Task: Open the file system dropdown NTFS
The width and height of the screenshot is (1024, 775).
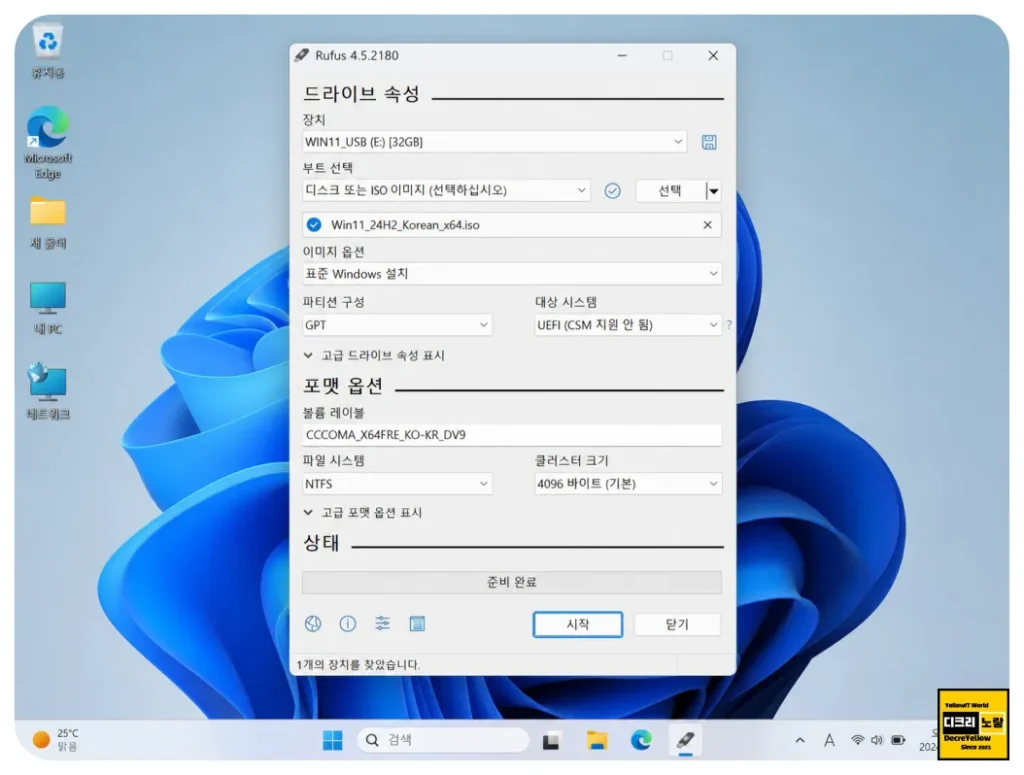Action: pos(397,484)
